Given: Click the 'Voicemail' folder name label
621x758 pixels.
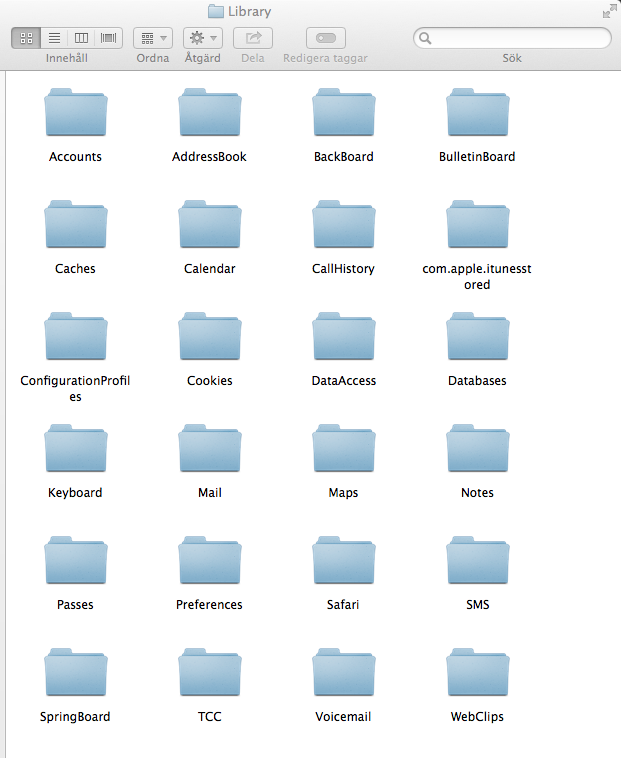Looking at the screenshot, I should [x=343, y=716].
